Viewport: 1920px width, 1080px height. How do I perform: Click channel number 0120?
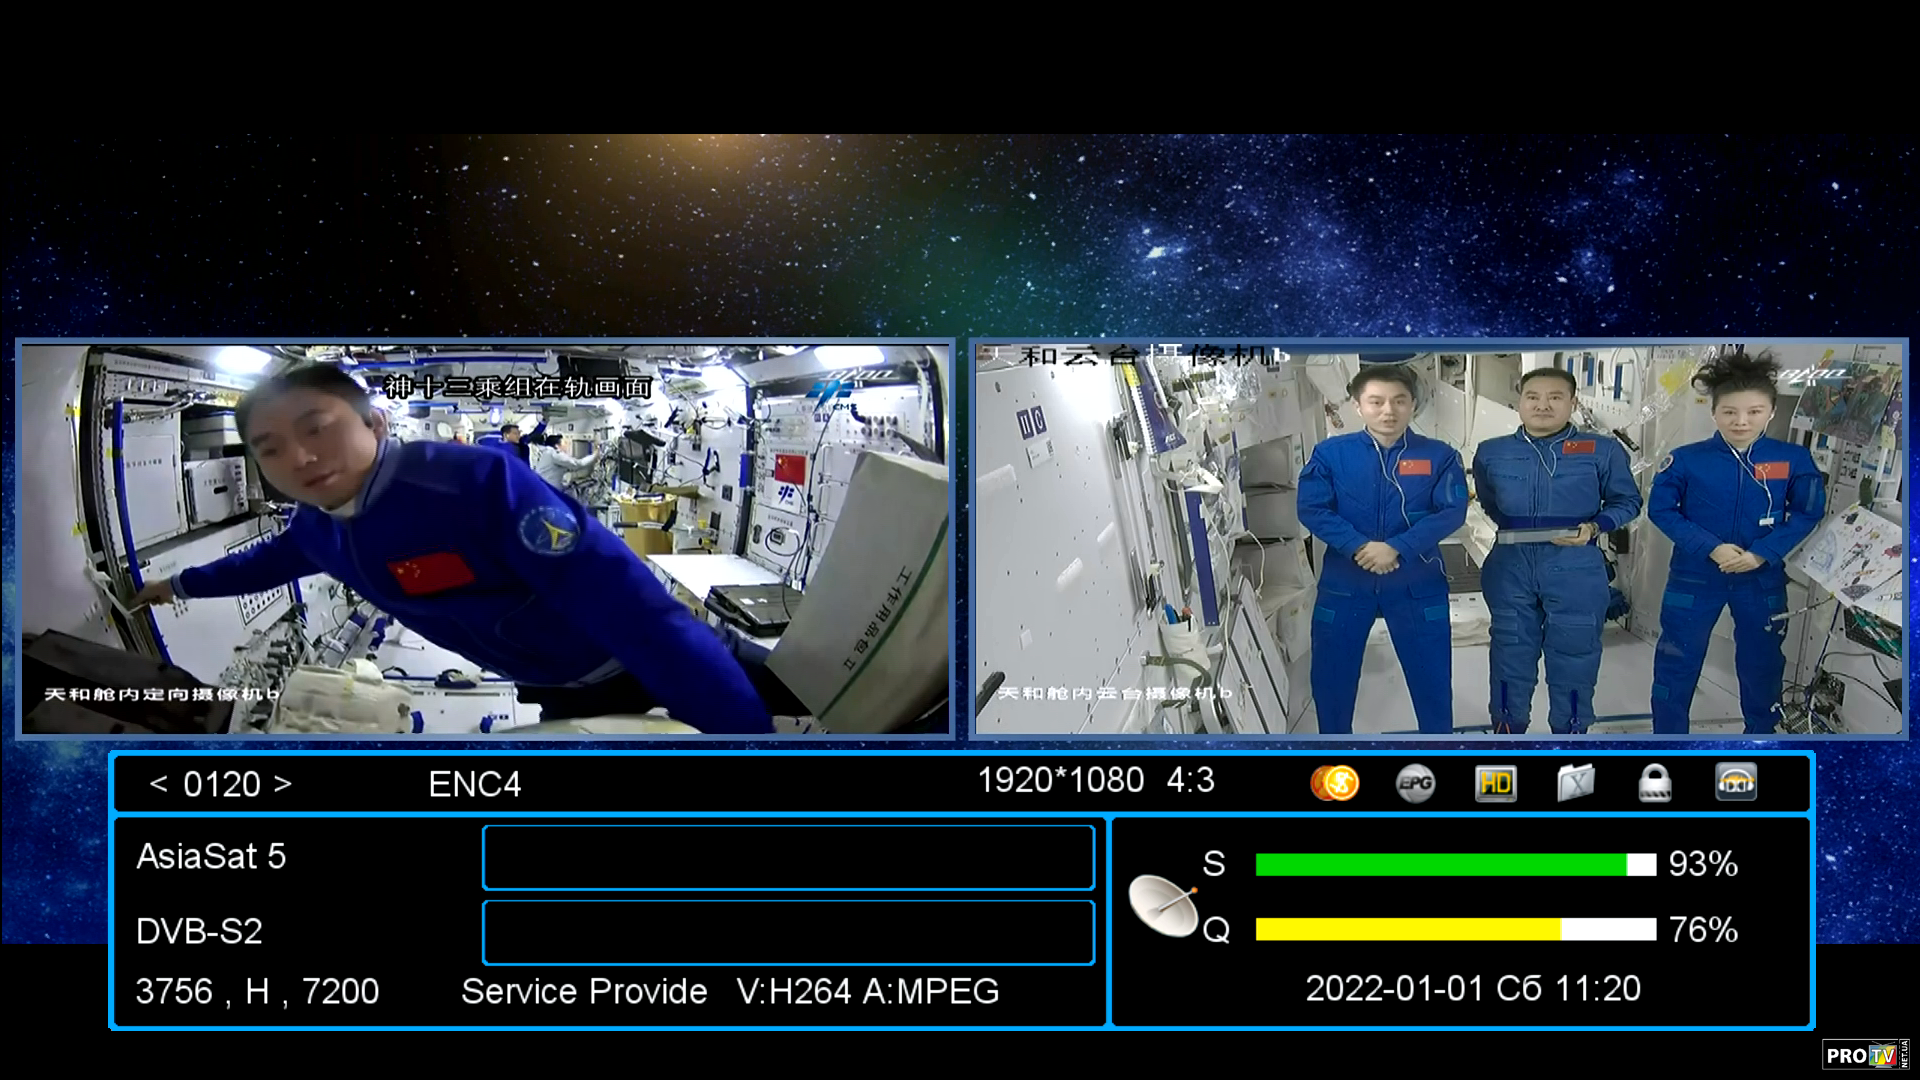tap(221, 784)
